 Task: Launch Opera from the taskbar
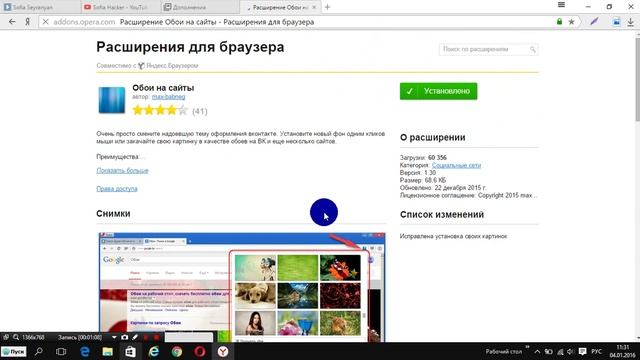200,351
